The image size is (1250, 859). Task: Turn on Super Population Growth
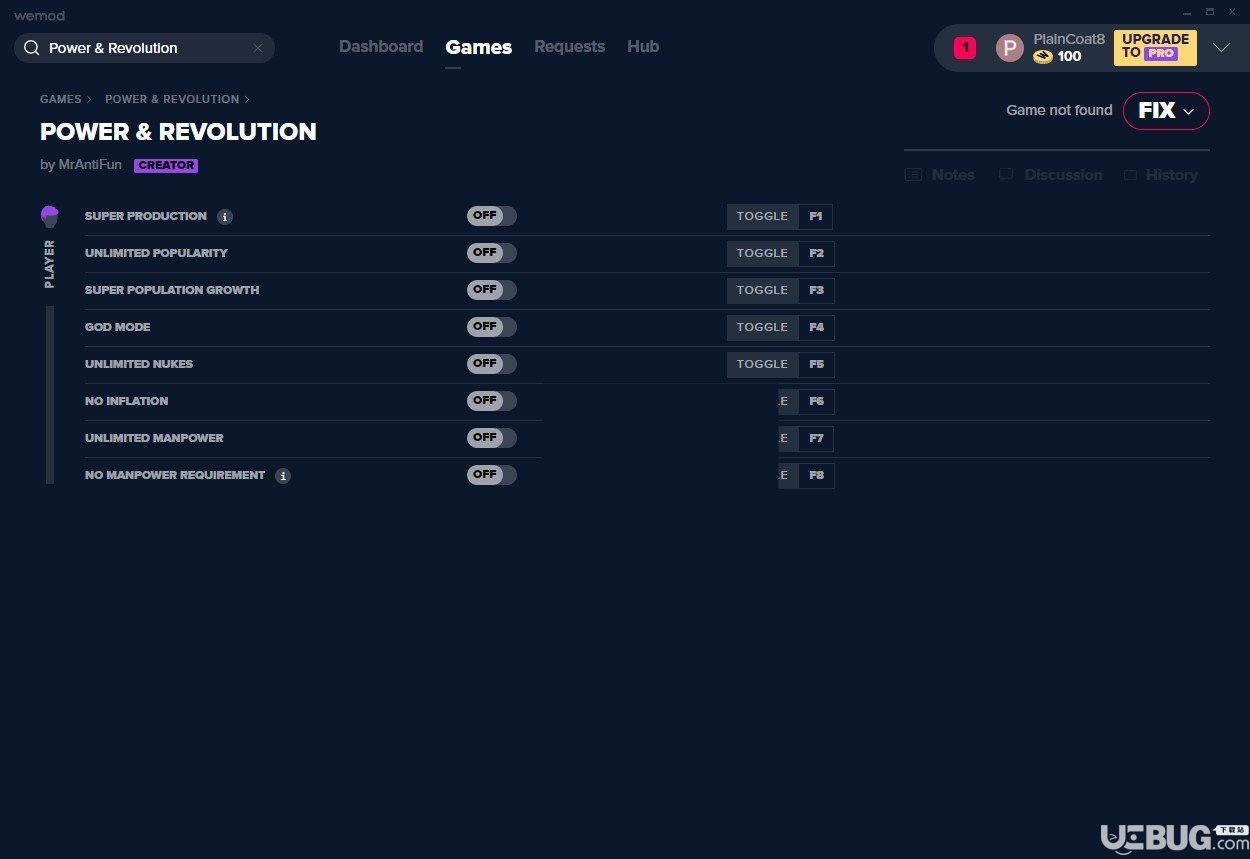[x=492, y=290]
